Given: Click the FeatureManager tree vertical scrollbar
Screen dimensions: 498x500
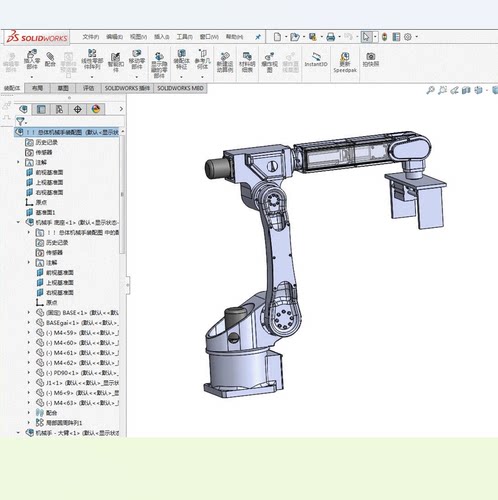Looking at the screenshot, I should (x=122, y=193).
